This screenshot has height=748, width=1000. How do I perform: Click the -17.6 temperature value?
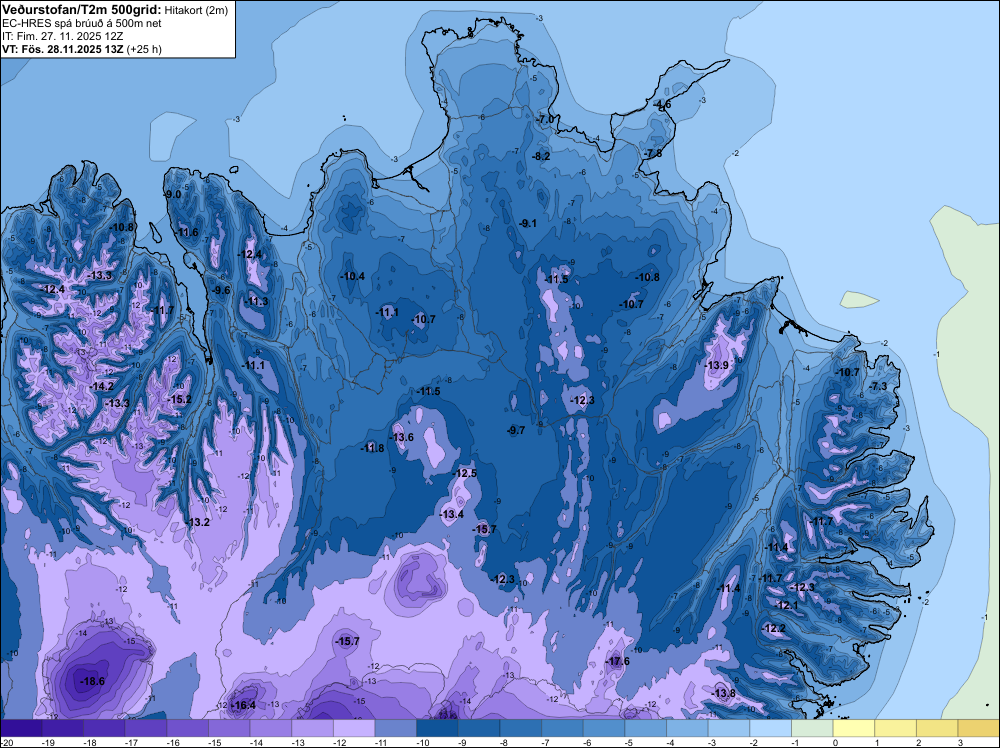click(617, 661)
